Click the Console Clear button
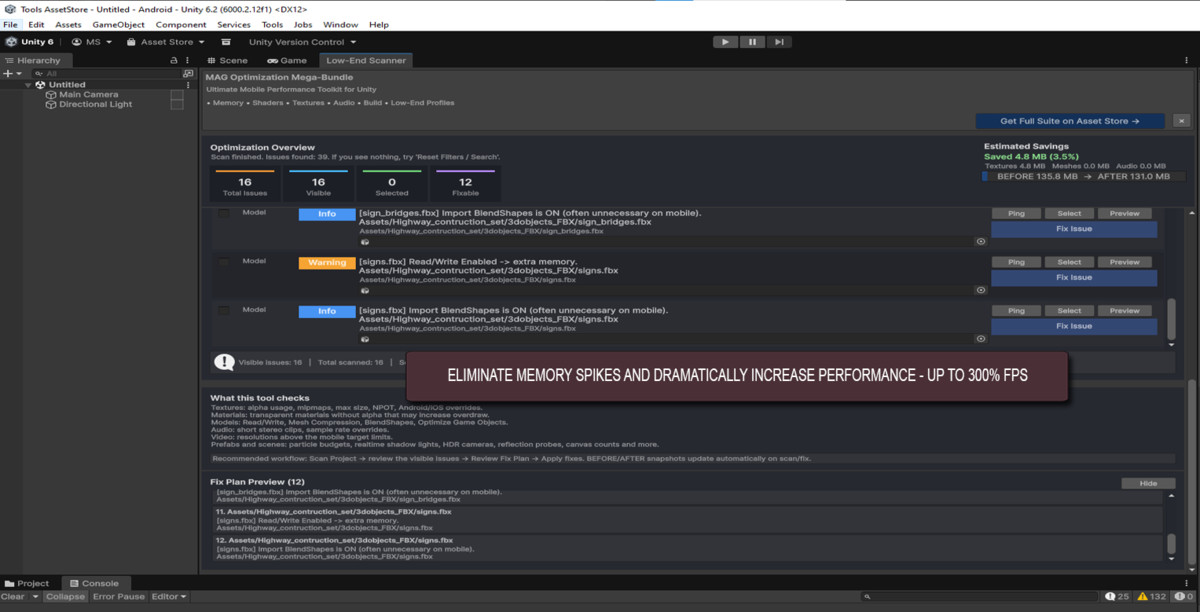The height and width of the screenshot is (612, 1200). (x=13, y=597)
